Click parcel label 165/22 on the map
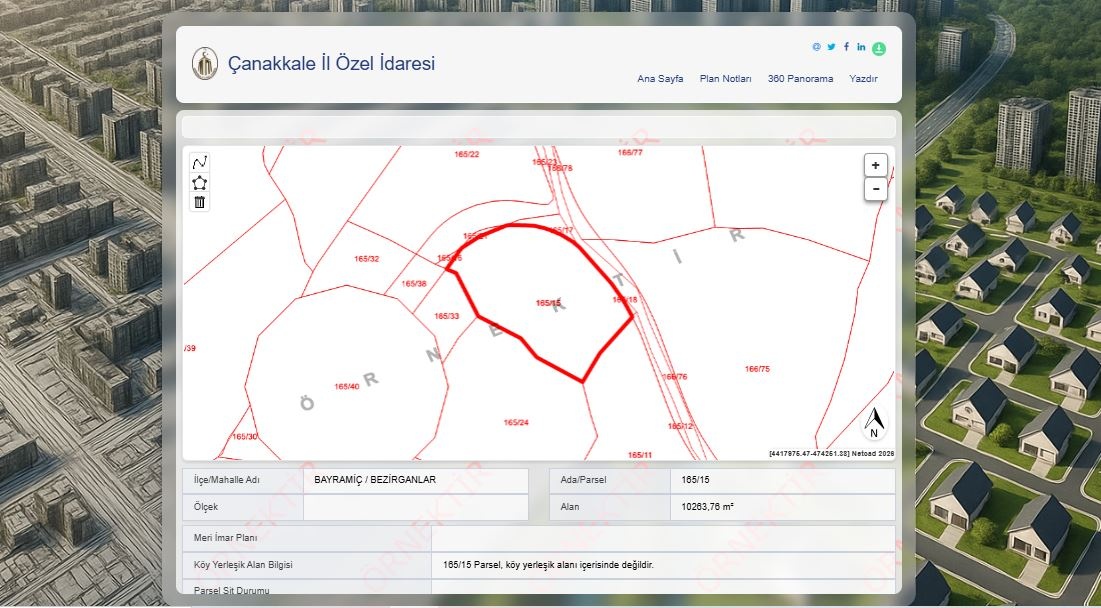The width and height of the screenshot is (1101, 608). coord(467,154)
